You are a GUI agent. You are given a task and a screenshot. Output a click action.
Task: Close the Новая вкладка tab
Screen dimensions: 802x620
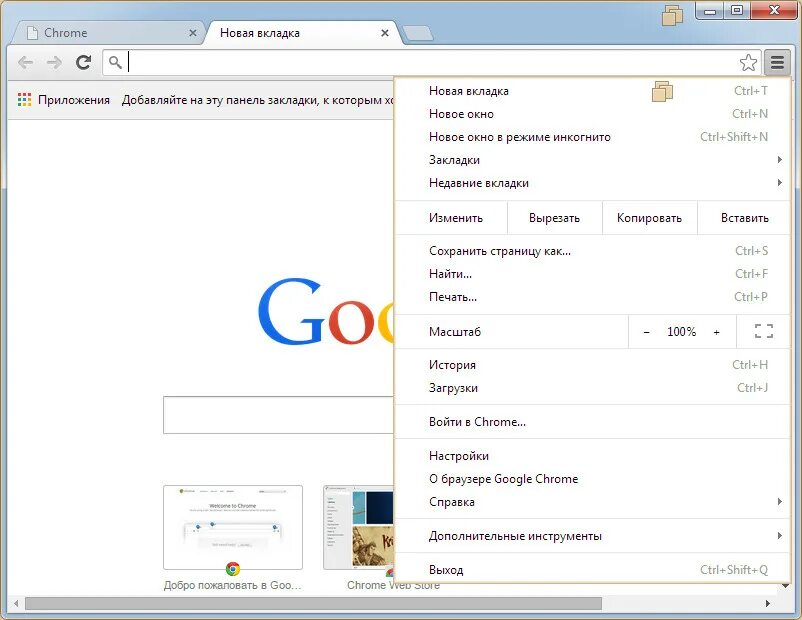pyautogui.click(x=385, y=33)
